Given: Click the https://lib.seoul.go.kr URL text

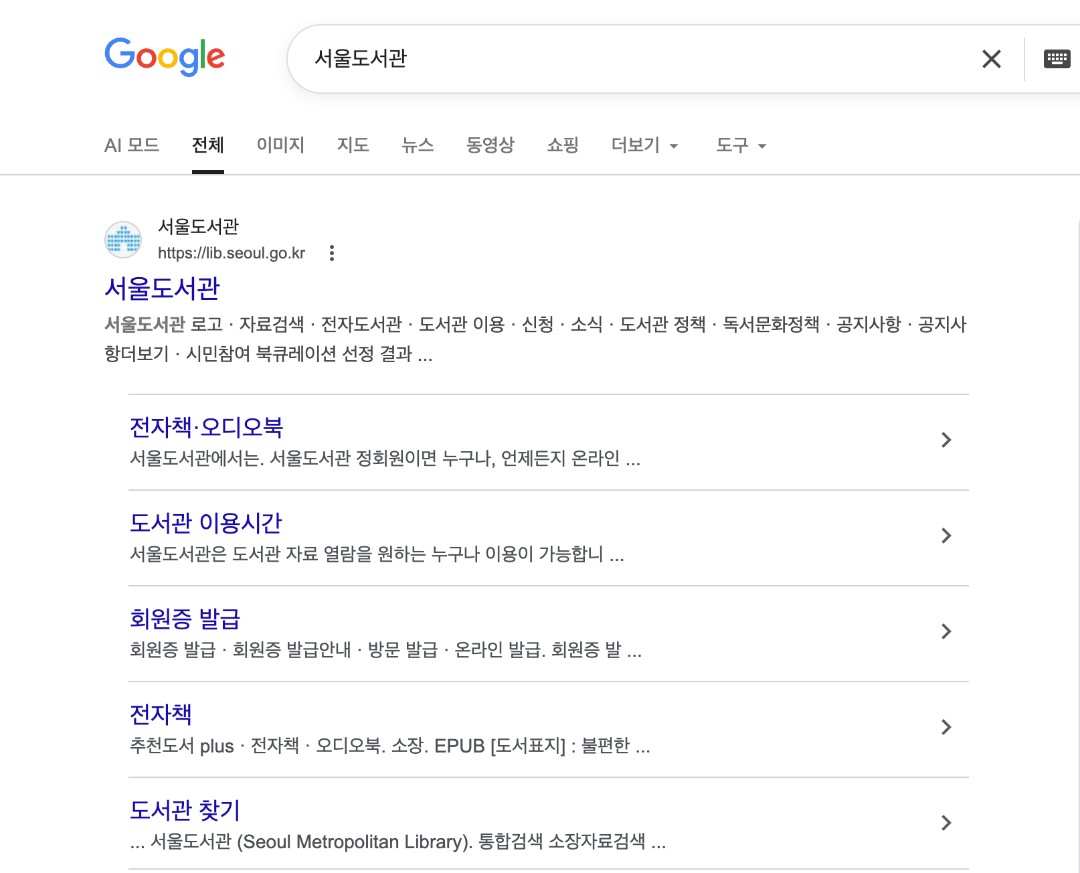Looking at the screenshot, I should coord(231,253).
